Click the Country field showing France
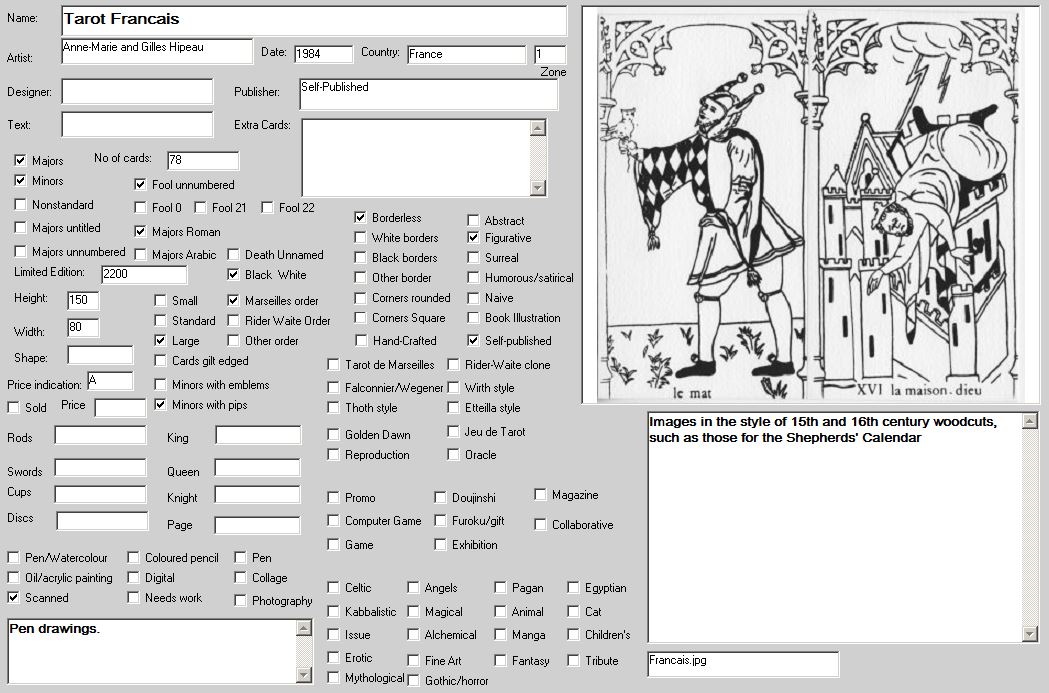 466,54
